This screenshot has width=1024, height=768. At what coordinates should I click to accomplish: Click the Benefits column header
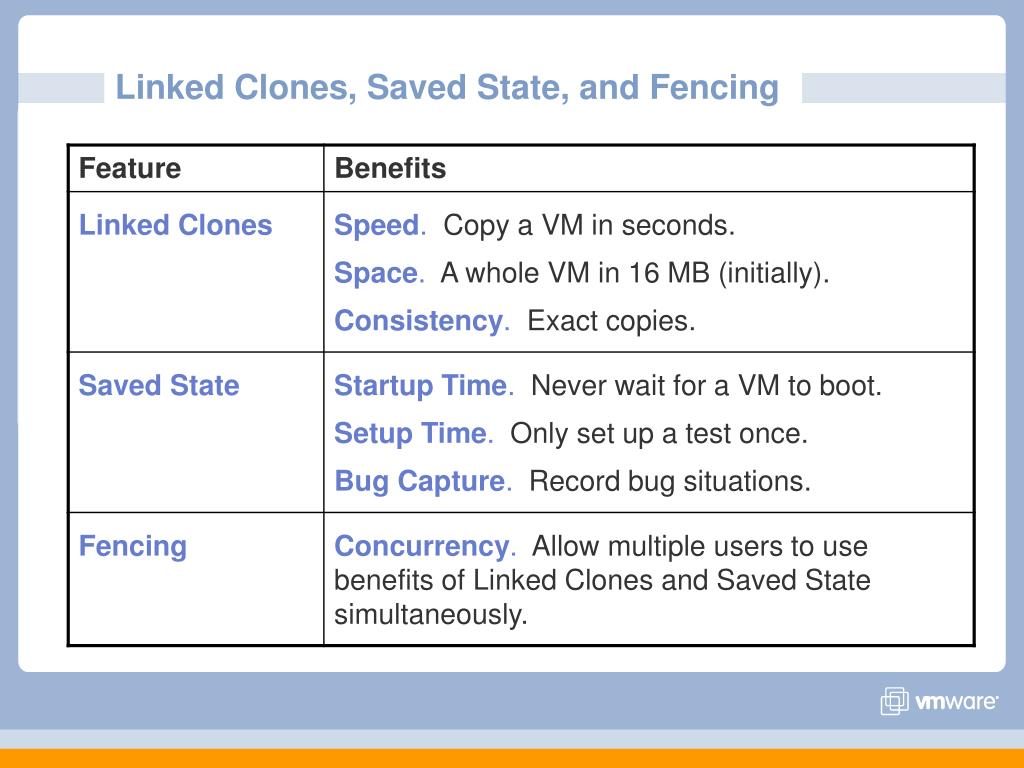[x=390, y=168]
